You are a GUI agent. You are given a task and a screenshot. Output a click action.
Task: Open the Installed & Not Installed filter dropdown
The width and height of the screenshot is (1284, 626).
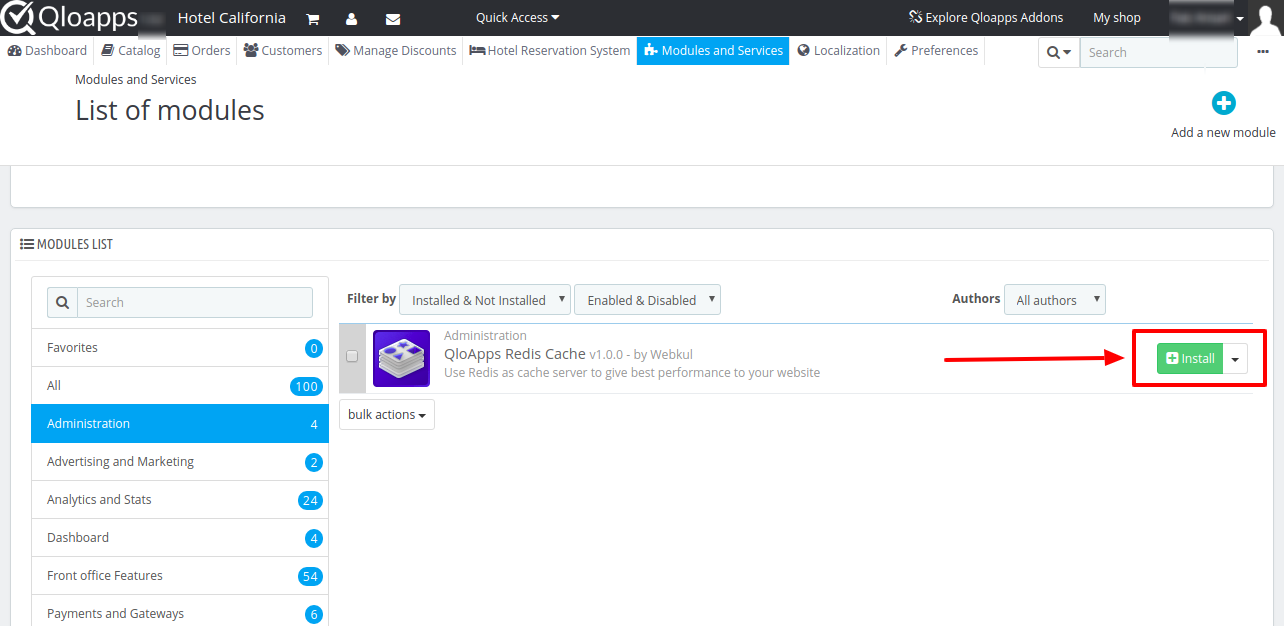(484, 299)
